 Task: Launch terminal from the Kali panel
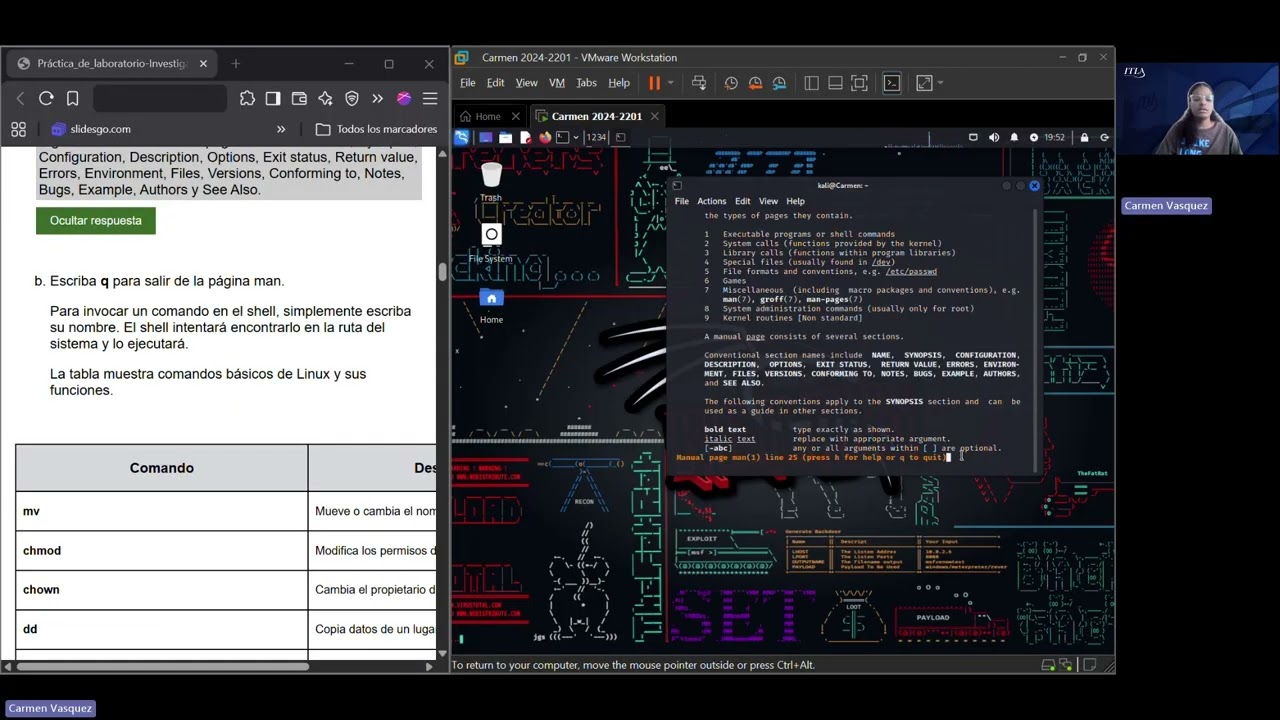pyautogui.click(x=562, y=137)
